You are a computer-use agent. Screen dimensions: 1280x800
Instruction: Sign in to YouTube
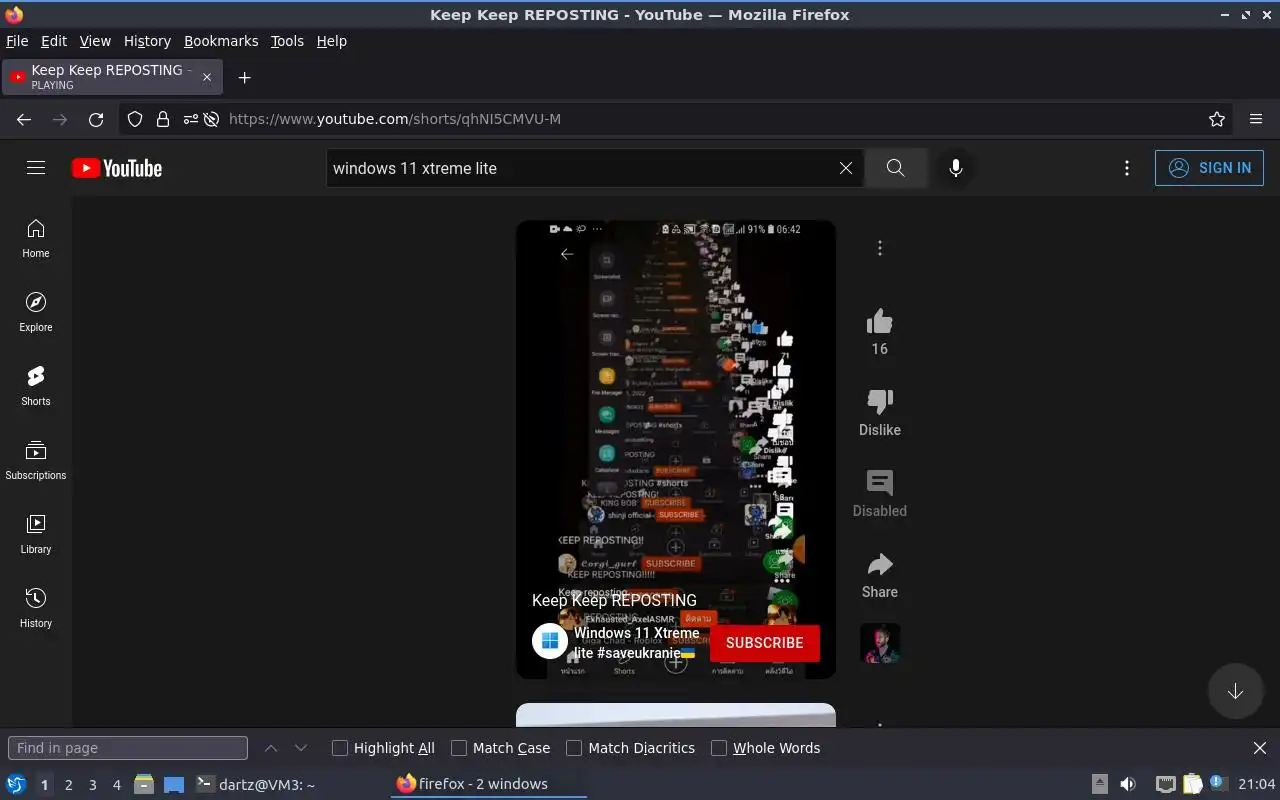tap(1209, 168)
